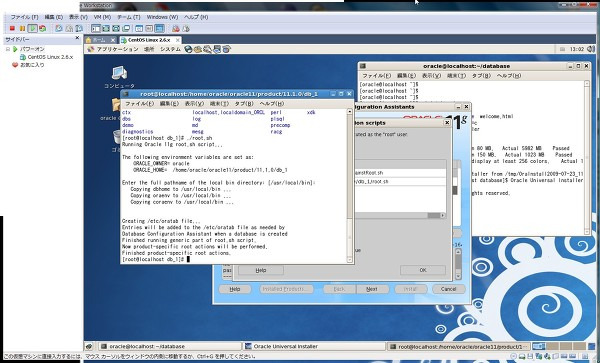Click OK in configuration scripts dialog
This screenshot has height=363, width=600.
point(423,270)
